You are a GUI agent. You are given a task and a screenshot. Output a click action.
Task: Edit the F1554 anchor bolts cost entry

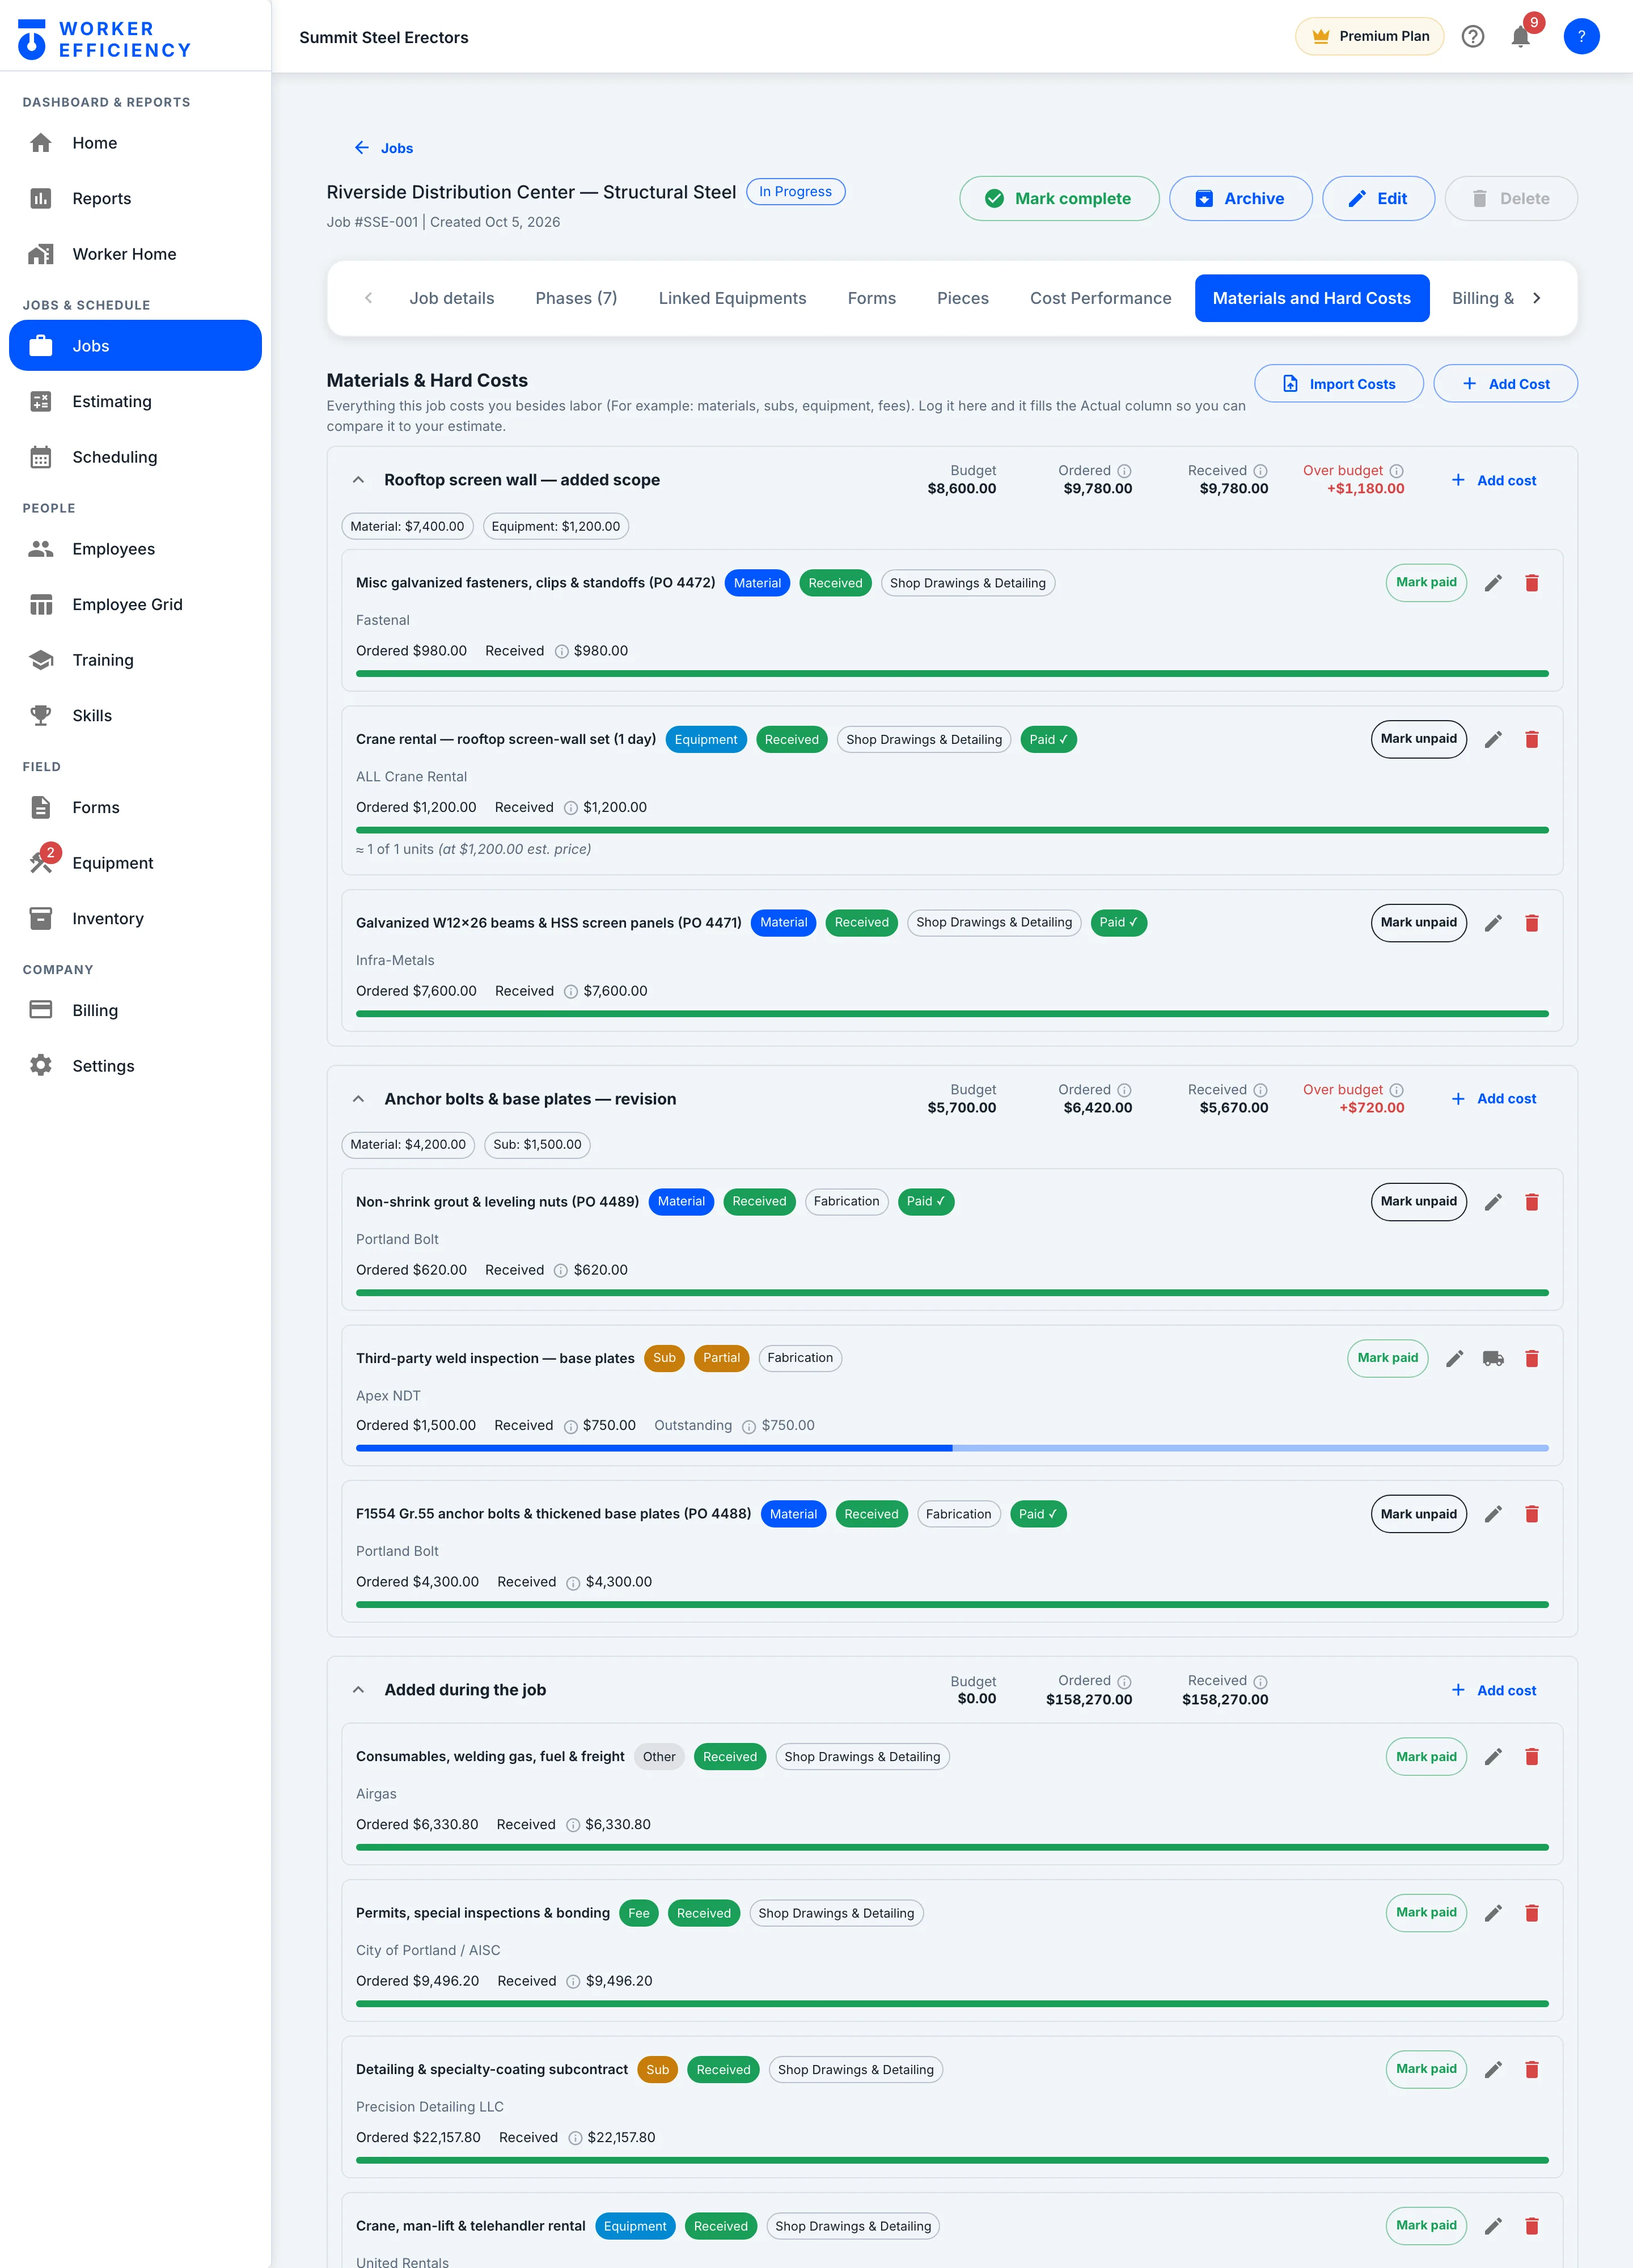[1493, 1514]
